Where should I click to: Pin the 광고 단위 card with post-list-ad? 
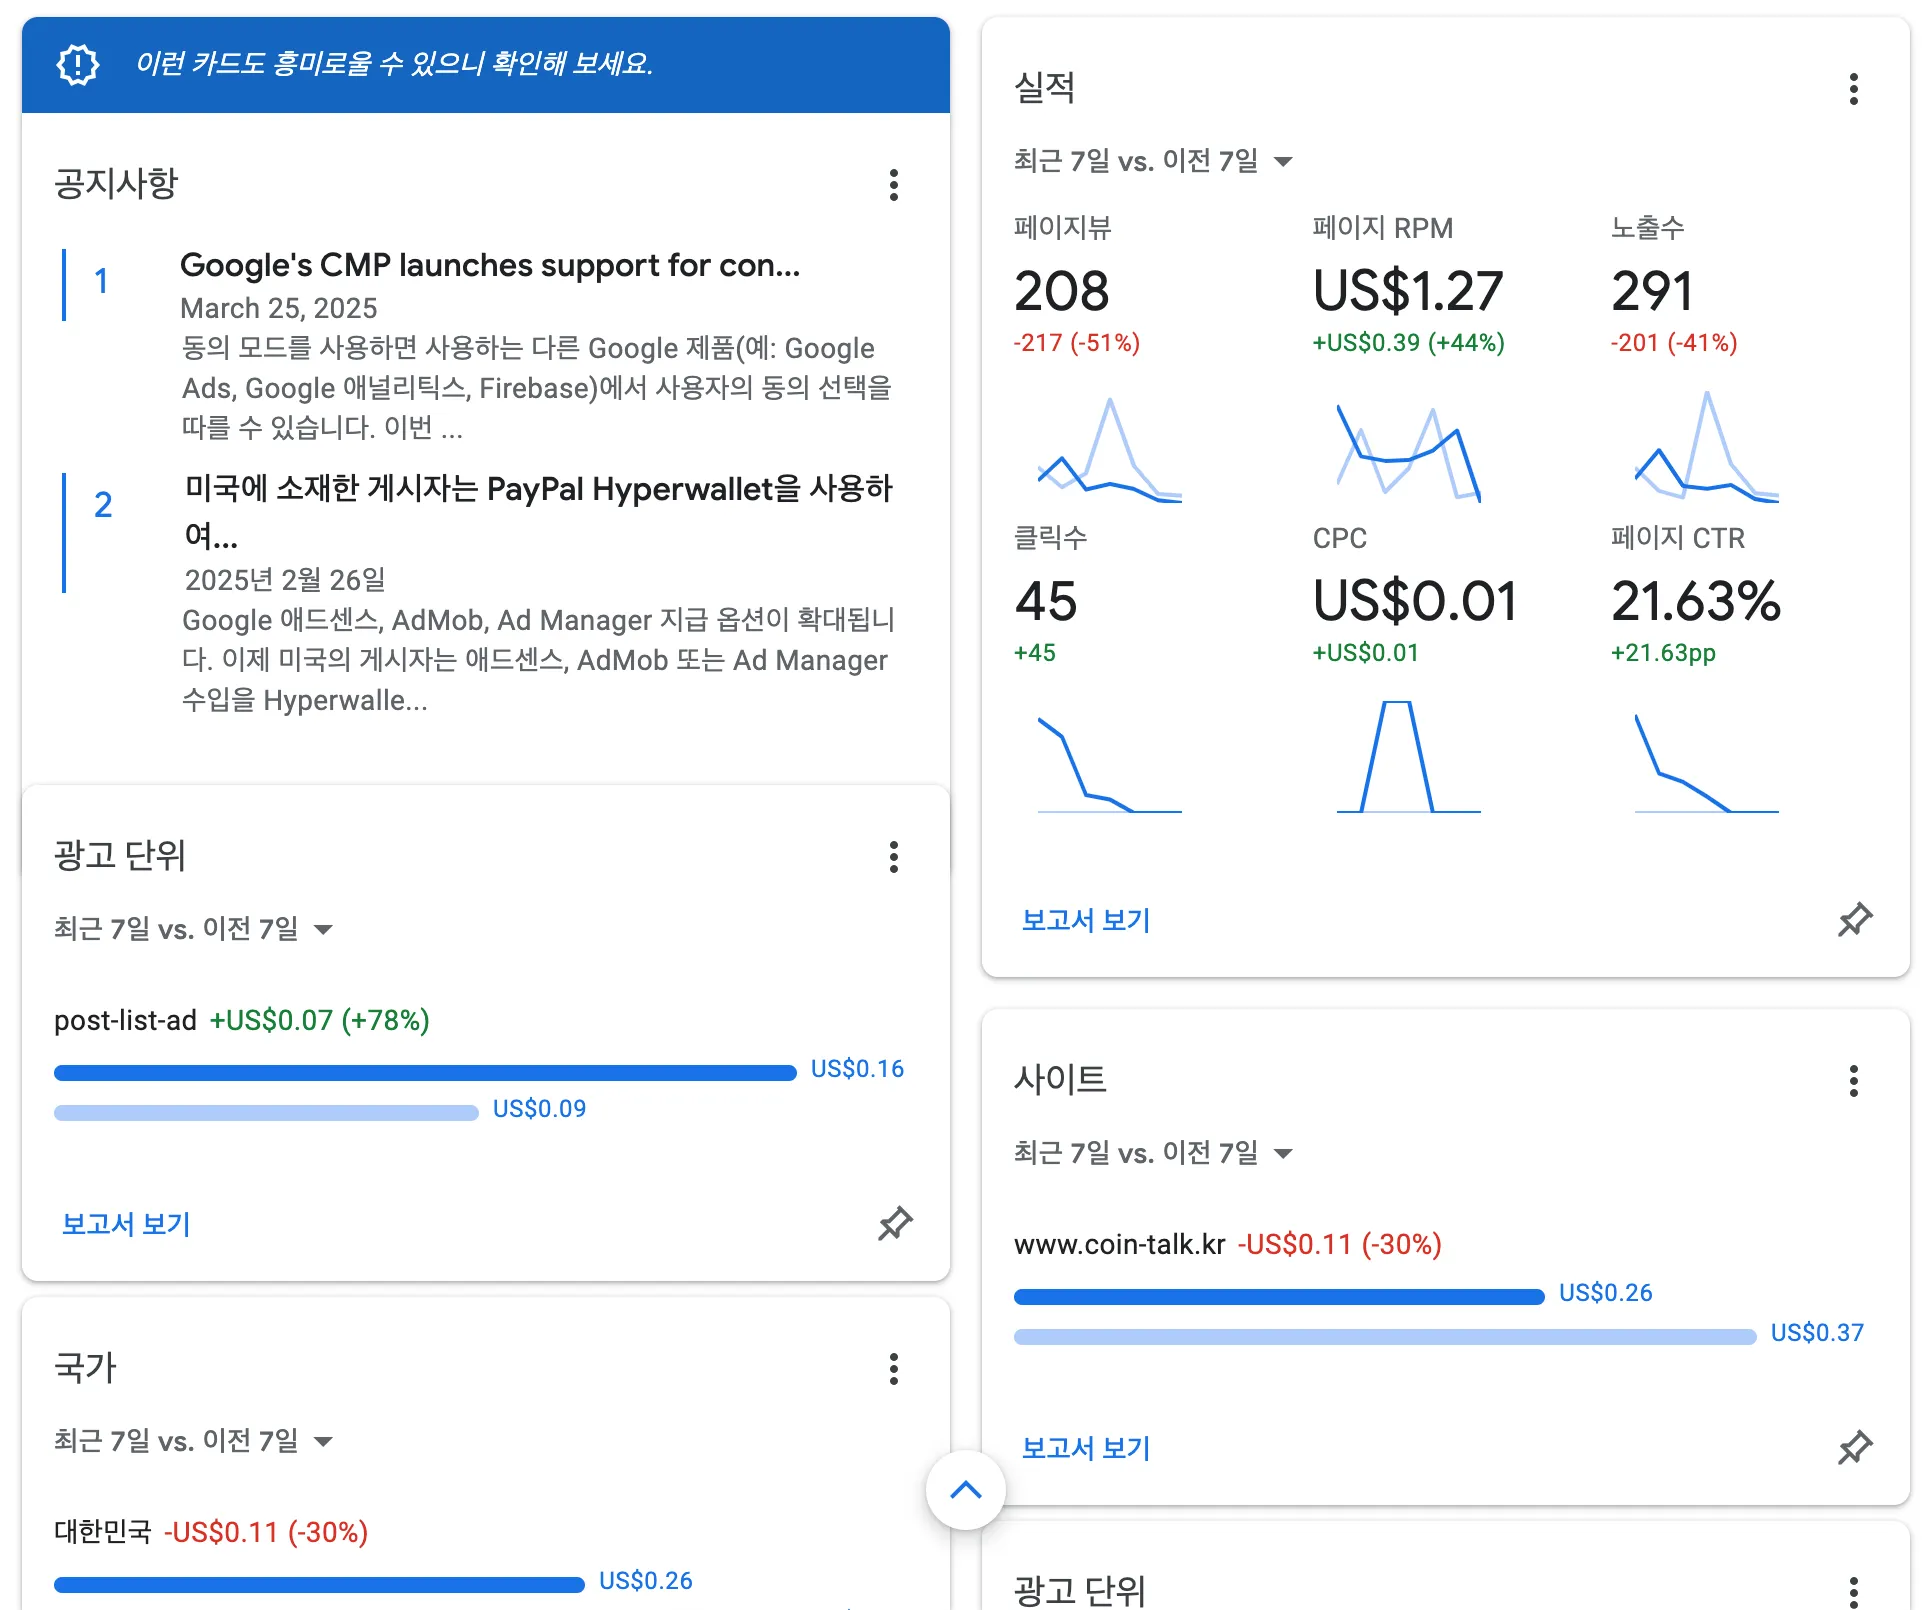pos(895,1224)
